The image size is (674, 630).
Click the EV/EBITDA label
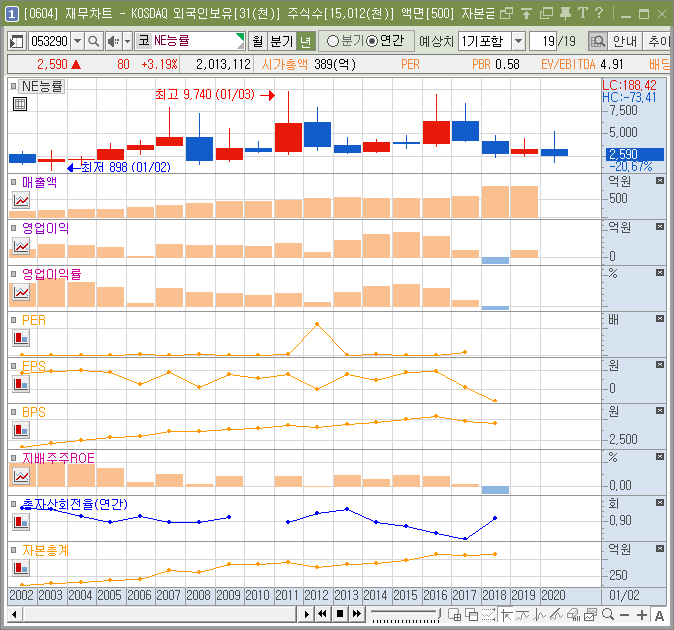click(568, 64)
